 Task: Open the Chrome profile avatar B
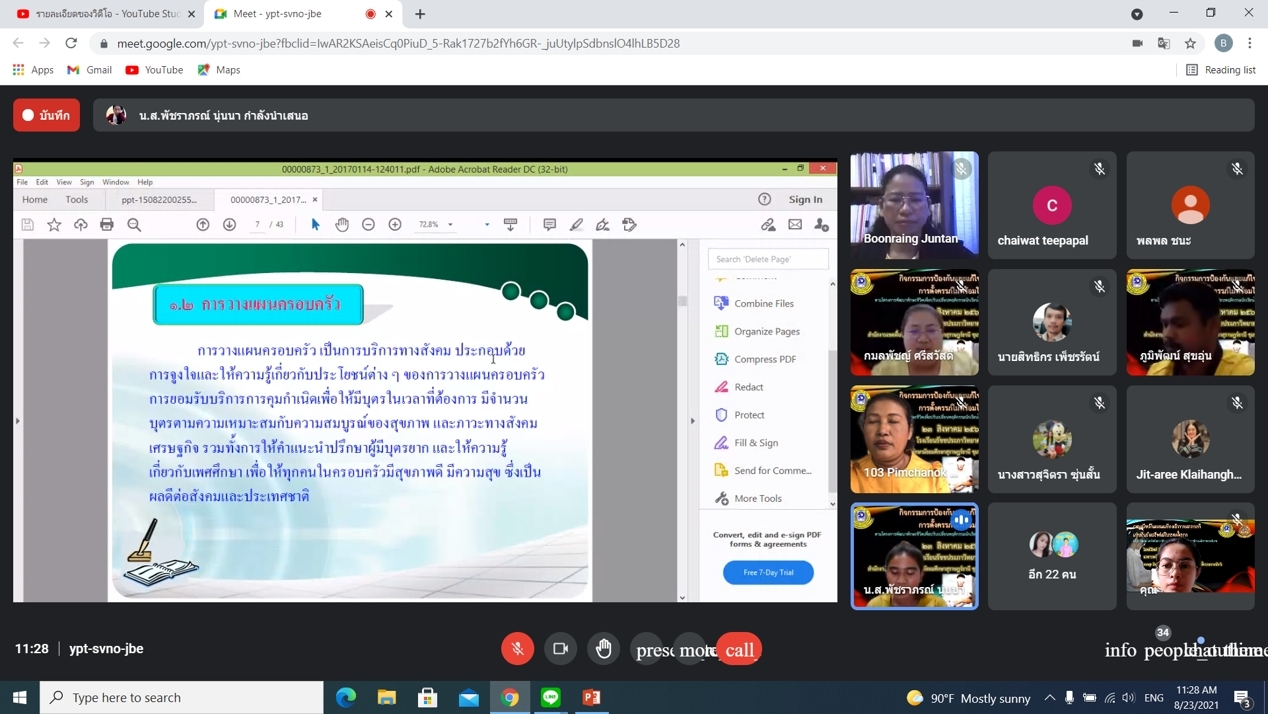click(x=1223, y=43)
